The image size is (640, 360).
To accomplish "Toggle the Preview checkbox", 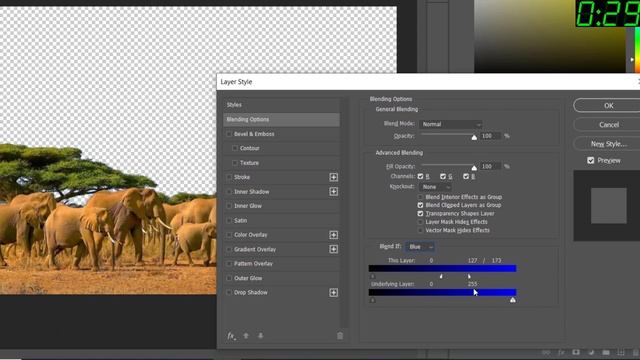I will coord(591,160).
